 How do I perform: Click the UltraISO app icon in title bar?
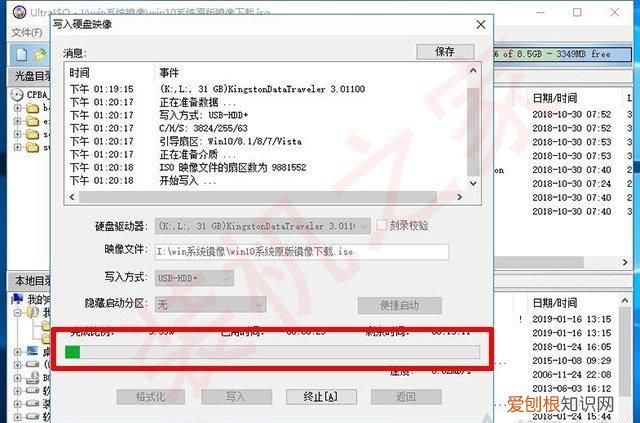point(19,12)
